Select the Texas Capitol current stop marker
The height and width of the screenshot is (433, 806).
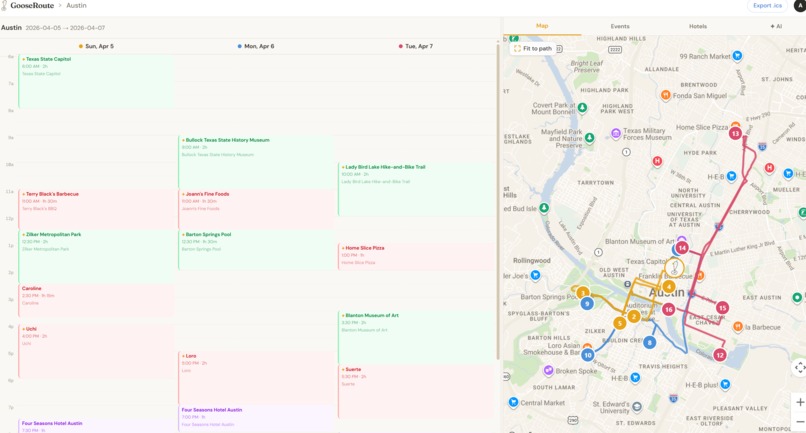(x=674, y=267)
